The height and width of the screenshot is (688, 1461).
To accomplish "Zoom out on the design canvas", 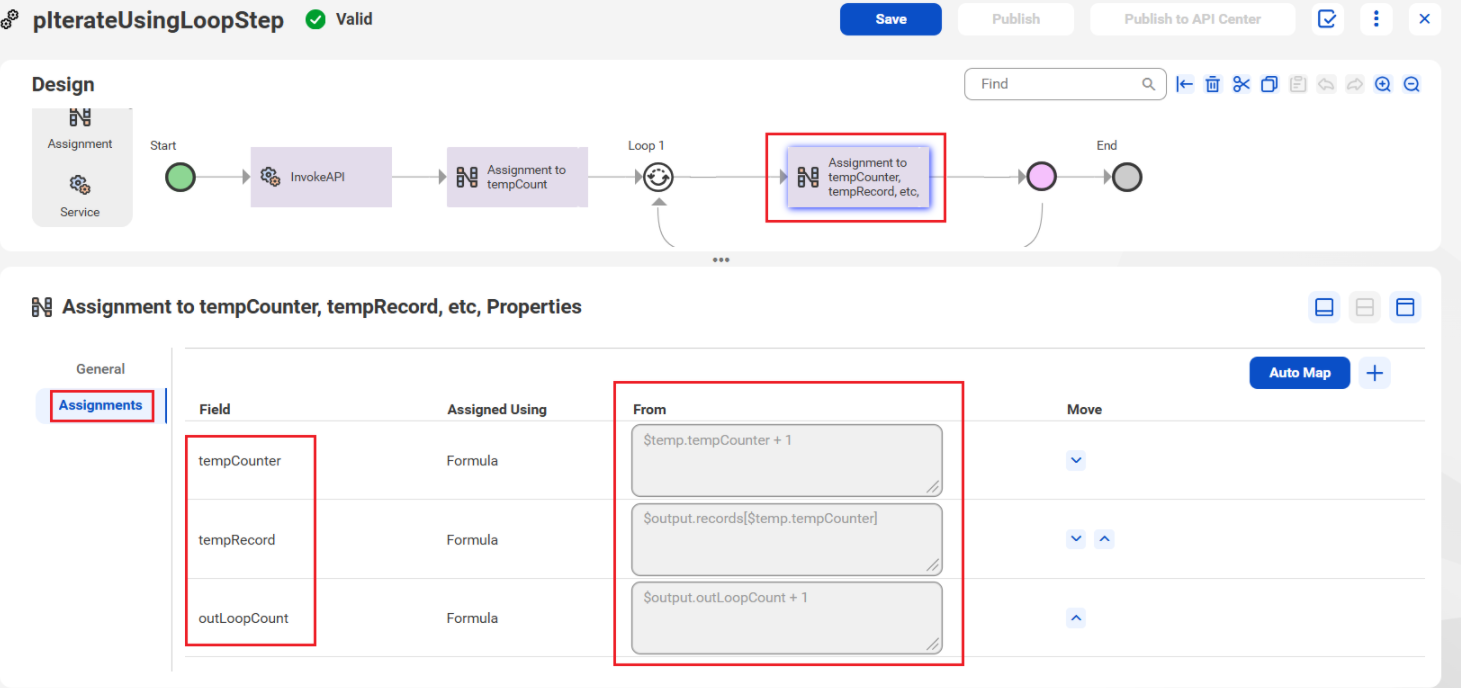I will pos(1411,84).
